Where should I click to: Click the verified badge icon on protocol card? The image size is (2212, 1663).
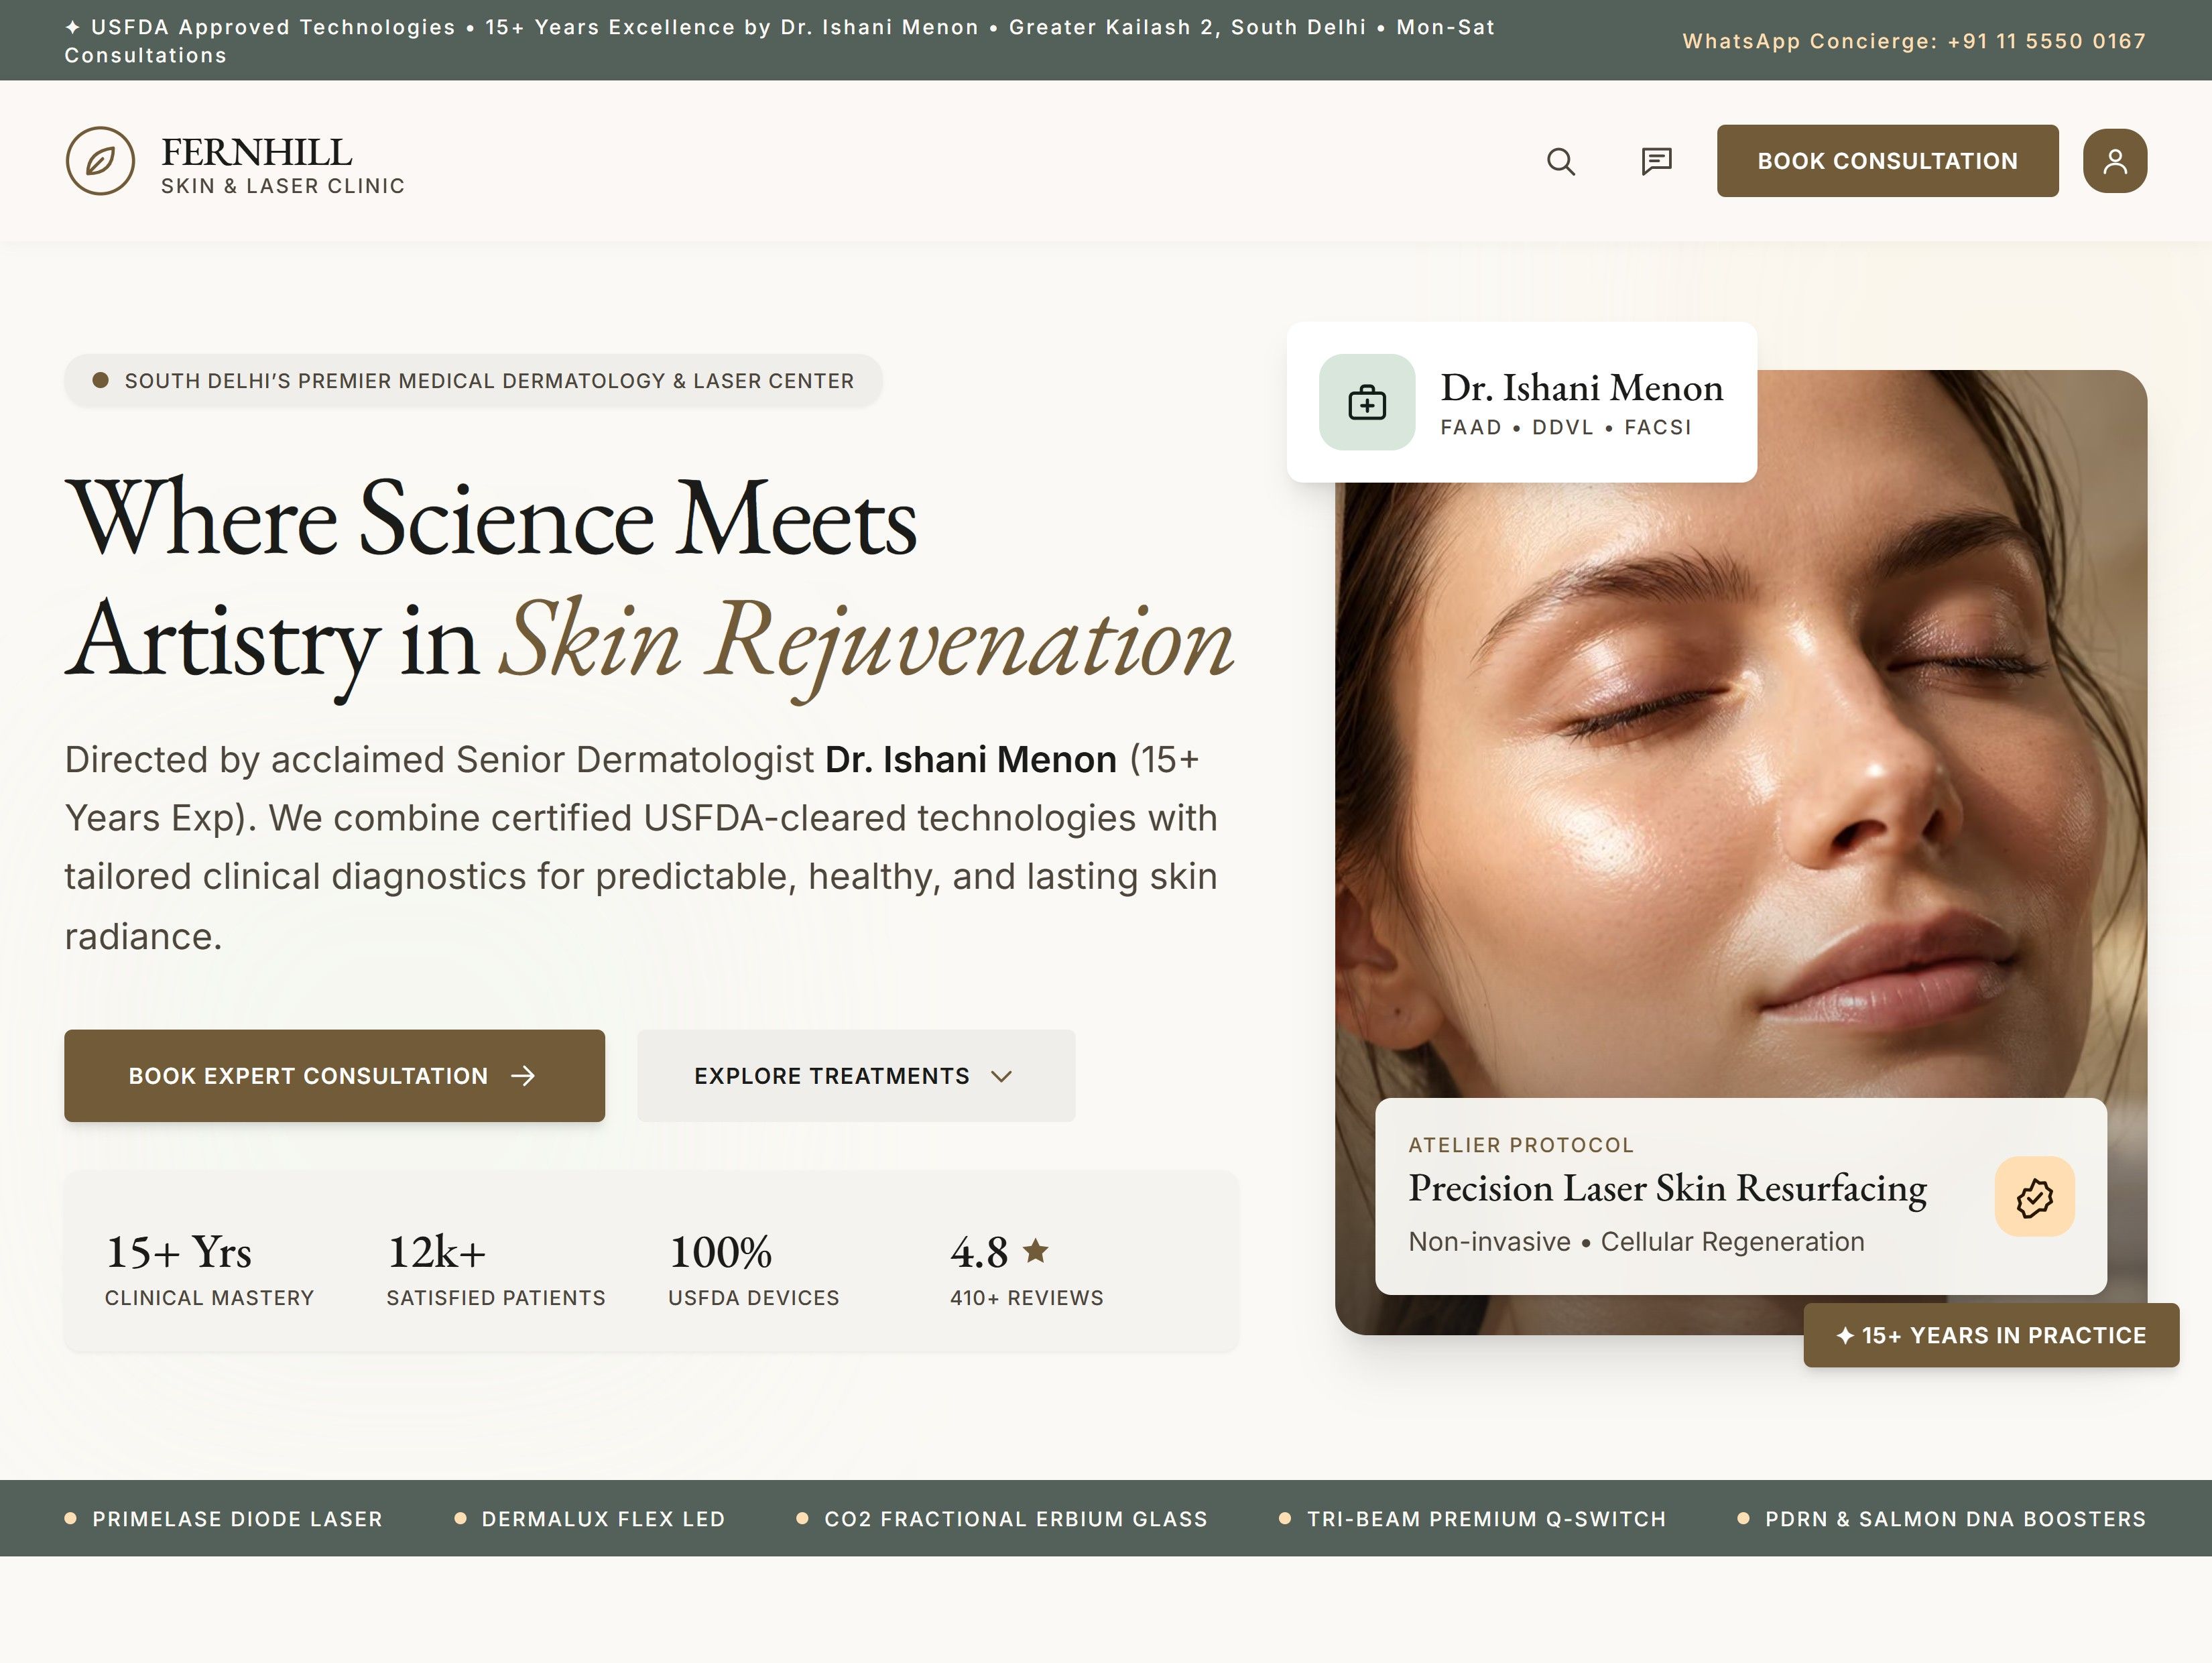[x=2035, y=1197]
